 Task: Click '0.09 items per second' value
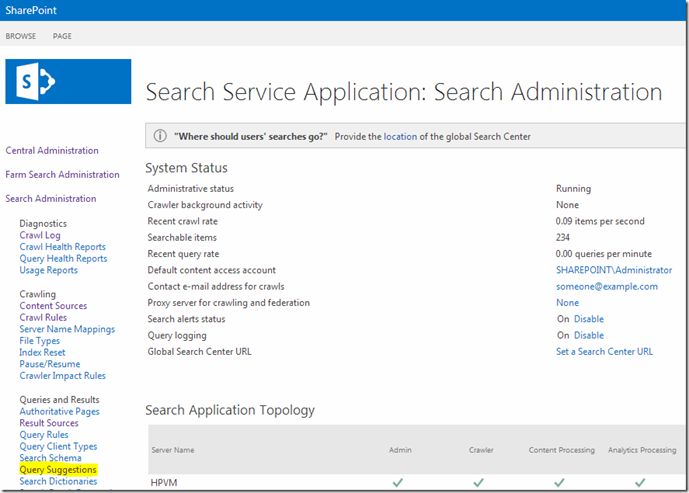tap(600, 221)
